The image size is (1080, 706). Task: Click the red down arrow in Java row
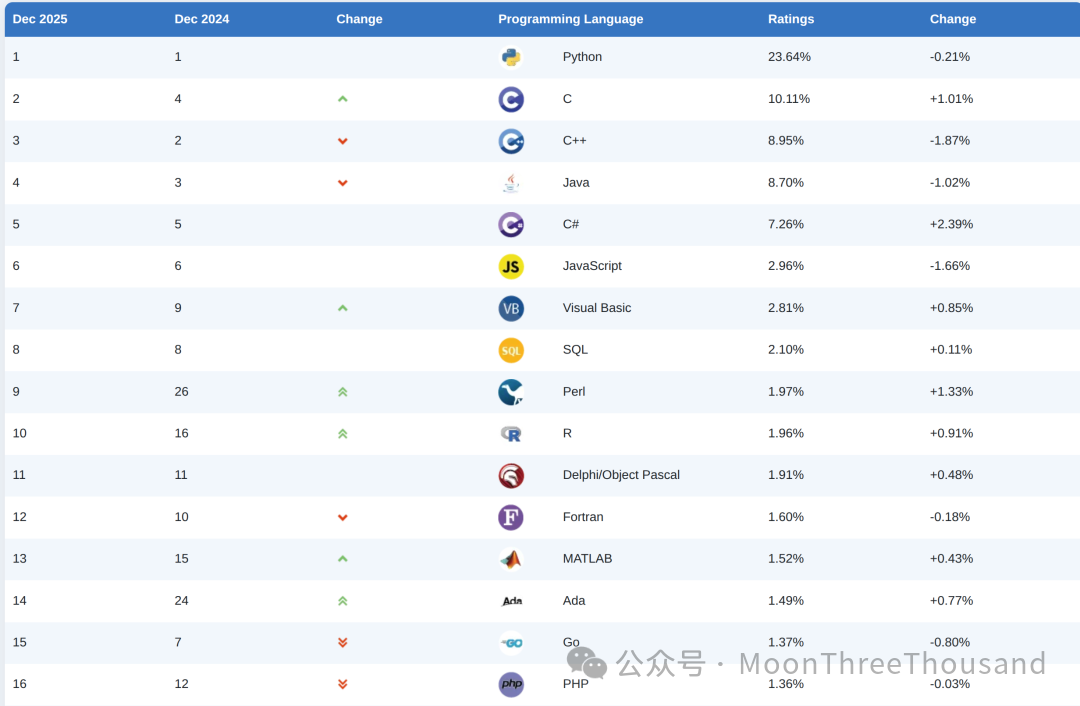(343, 183)
